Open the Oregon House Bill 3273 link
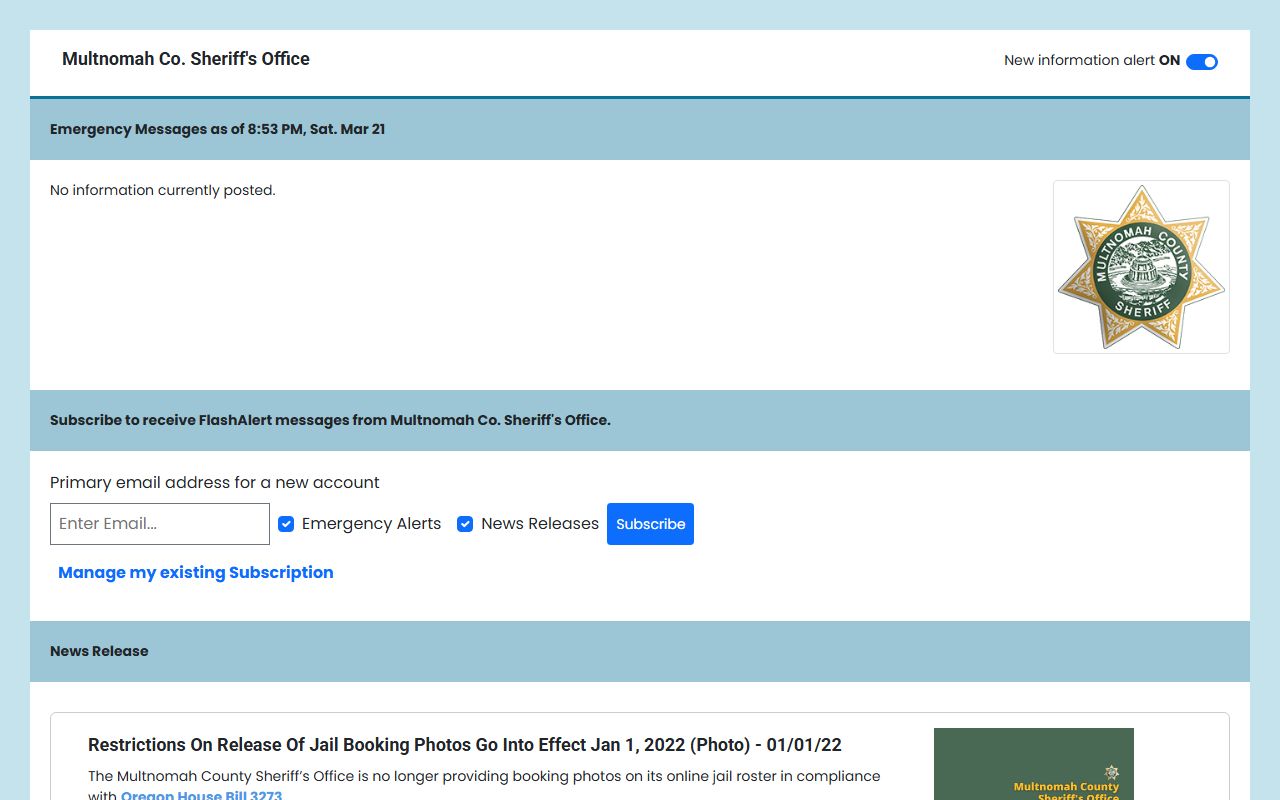Viewport: 1280px width, 800px height. (x=201, y=795)
